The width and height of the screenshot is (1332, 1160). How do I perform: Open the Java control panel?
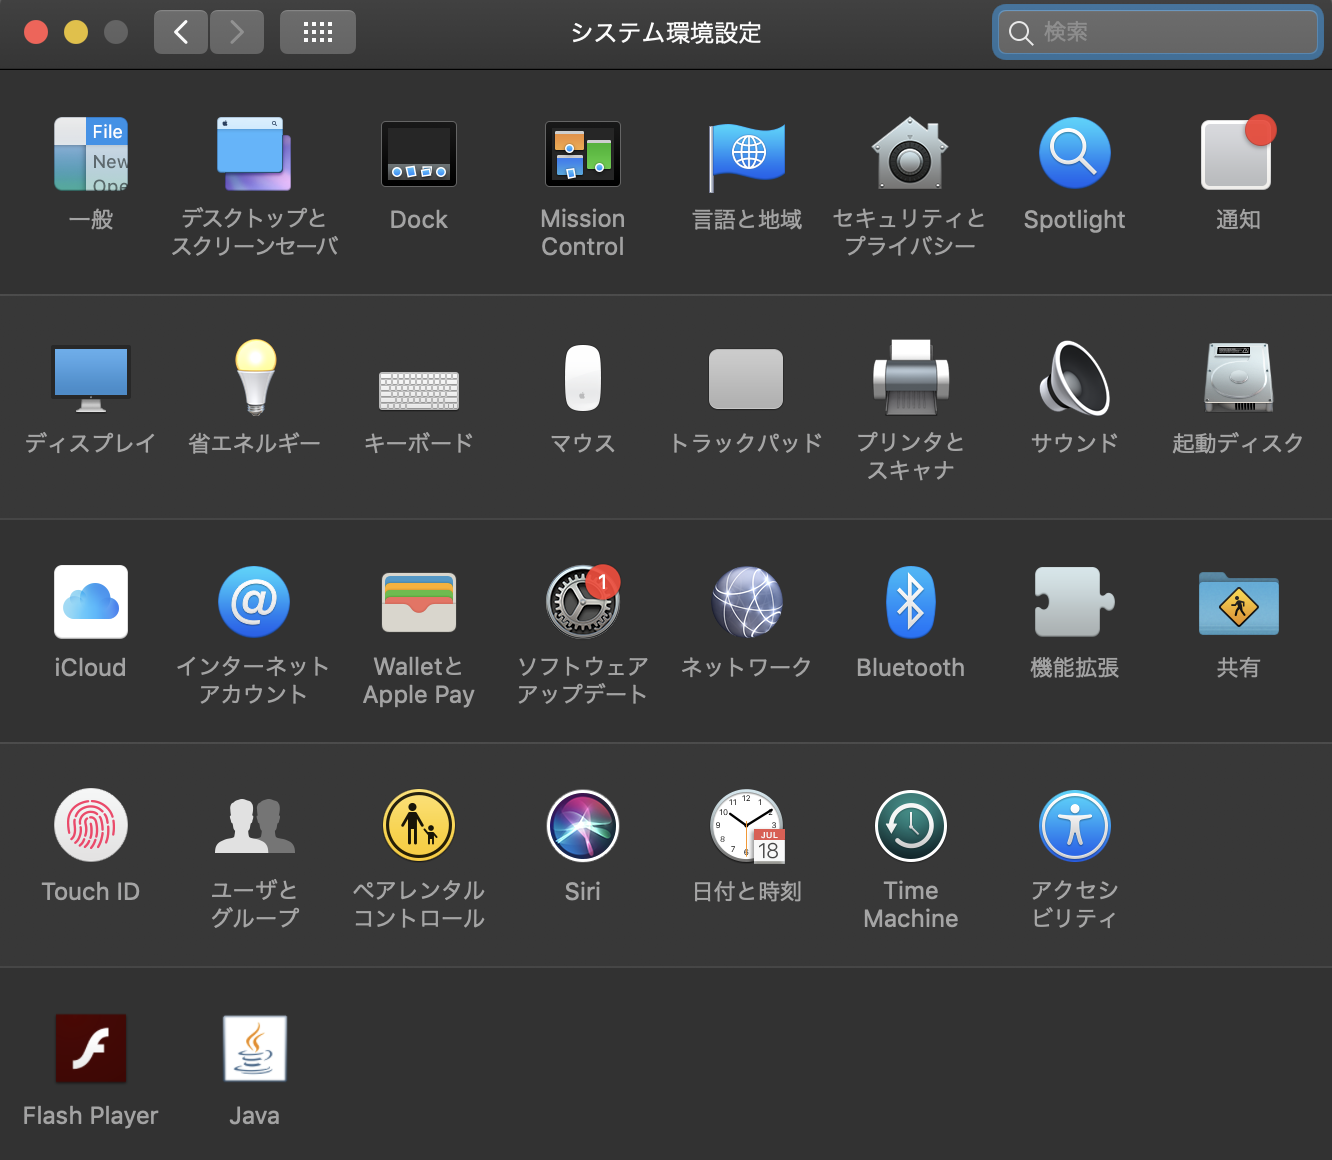tap(254, 1049)
